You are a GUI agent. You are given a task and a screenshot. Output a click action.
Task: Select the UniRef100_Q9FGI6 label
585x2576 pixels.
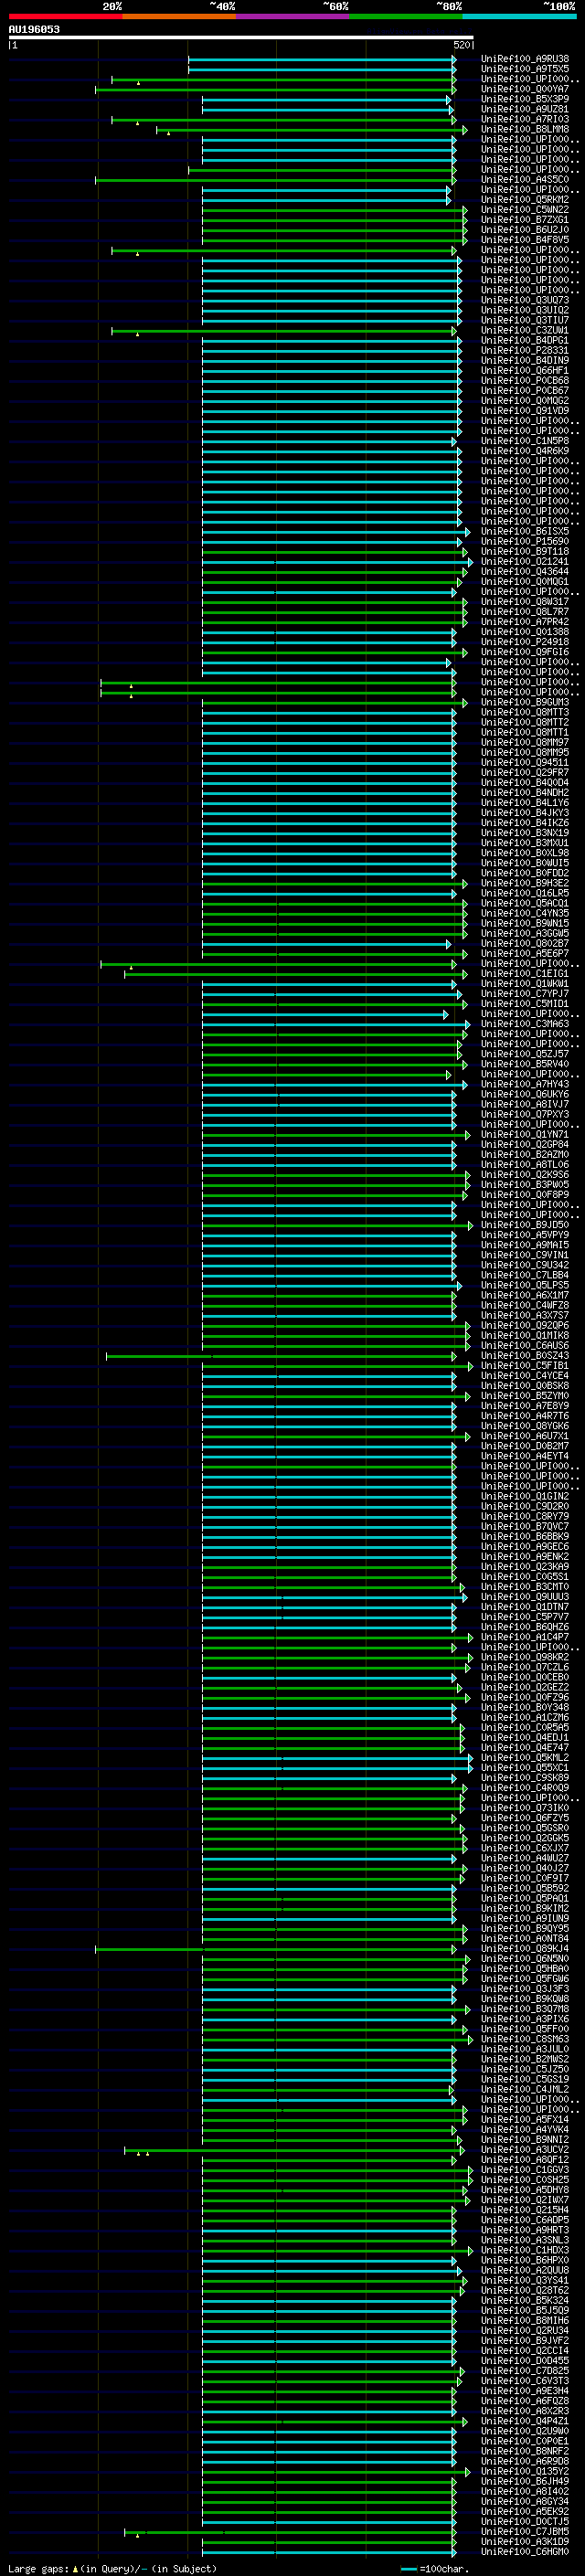[525, 652]
